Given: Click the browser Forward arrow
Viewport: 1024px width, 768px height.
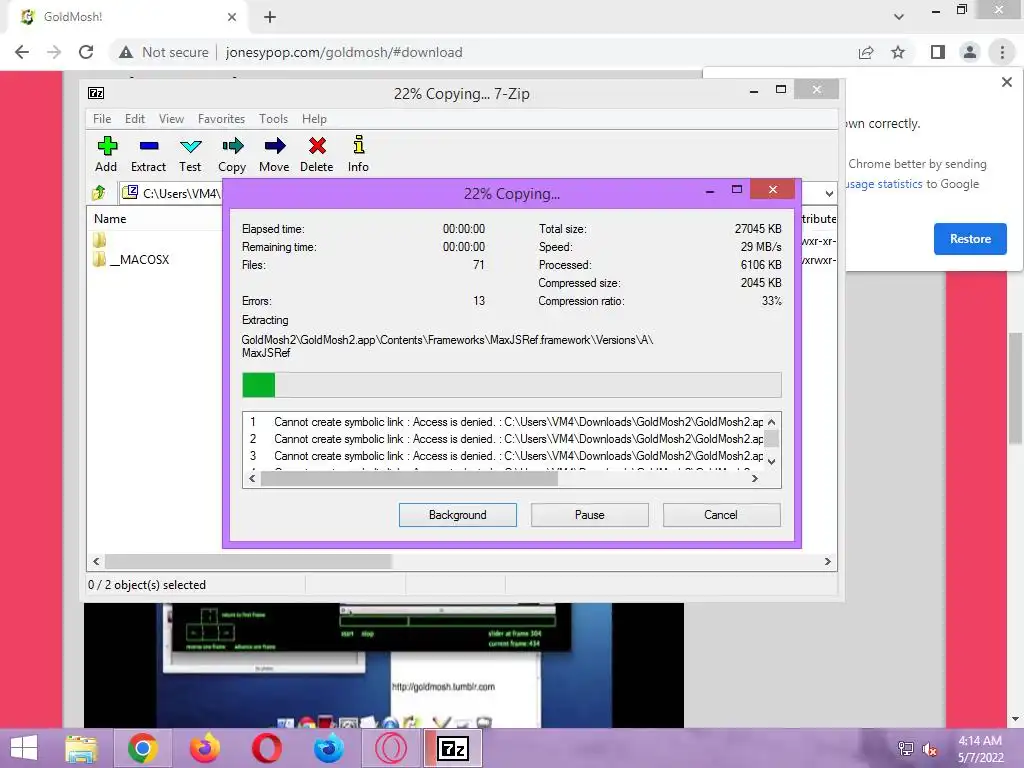Looking at the screenshot, I should pyautogui.click(x=54, y=52).
